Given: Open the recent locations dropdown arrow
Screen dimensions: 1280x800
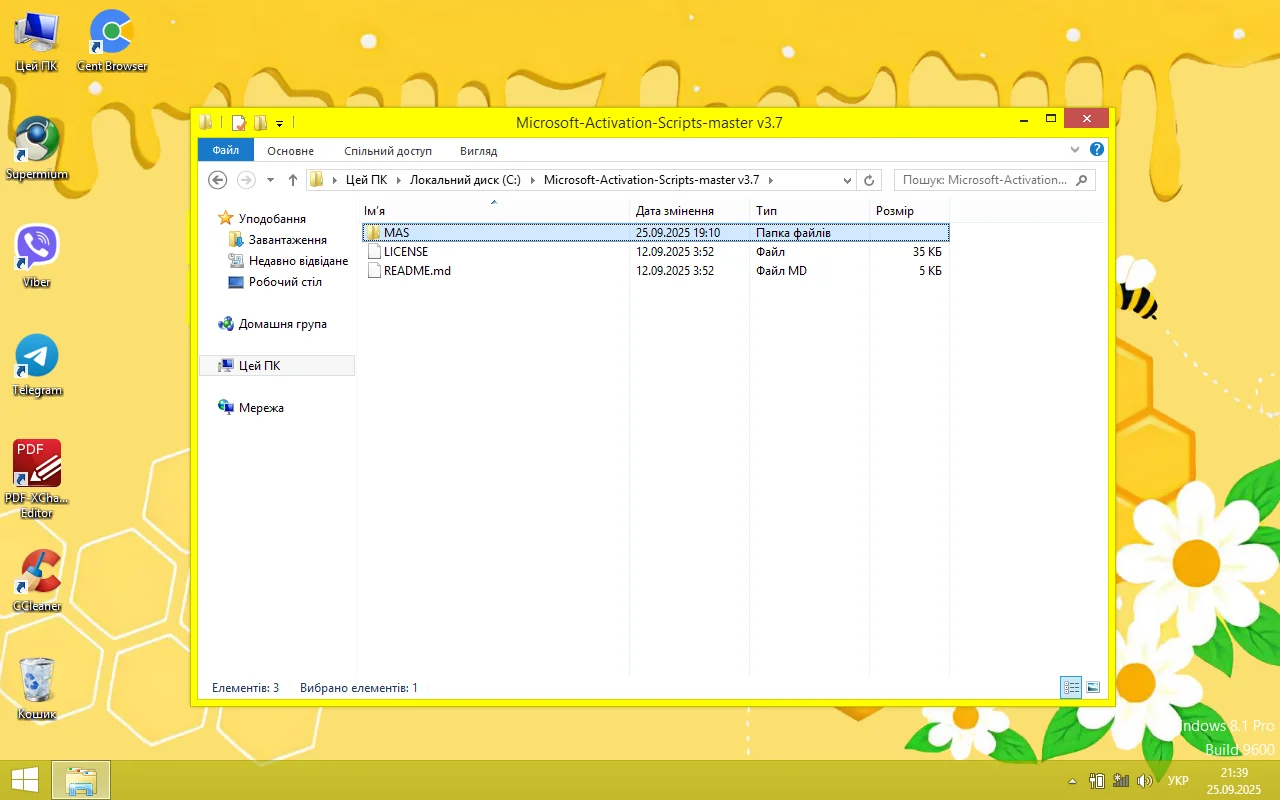Looking at the screenshot, I should pos(270,180).
